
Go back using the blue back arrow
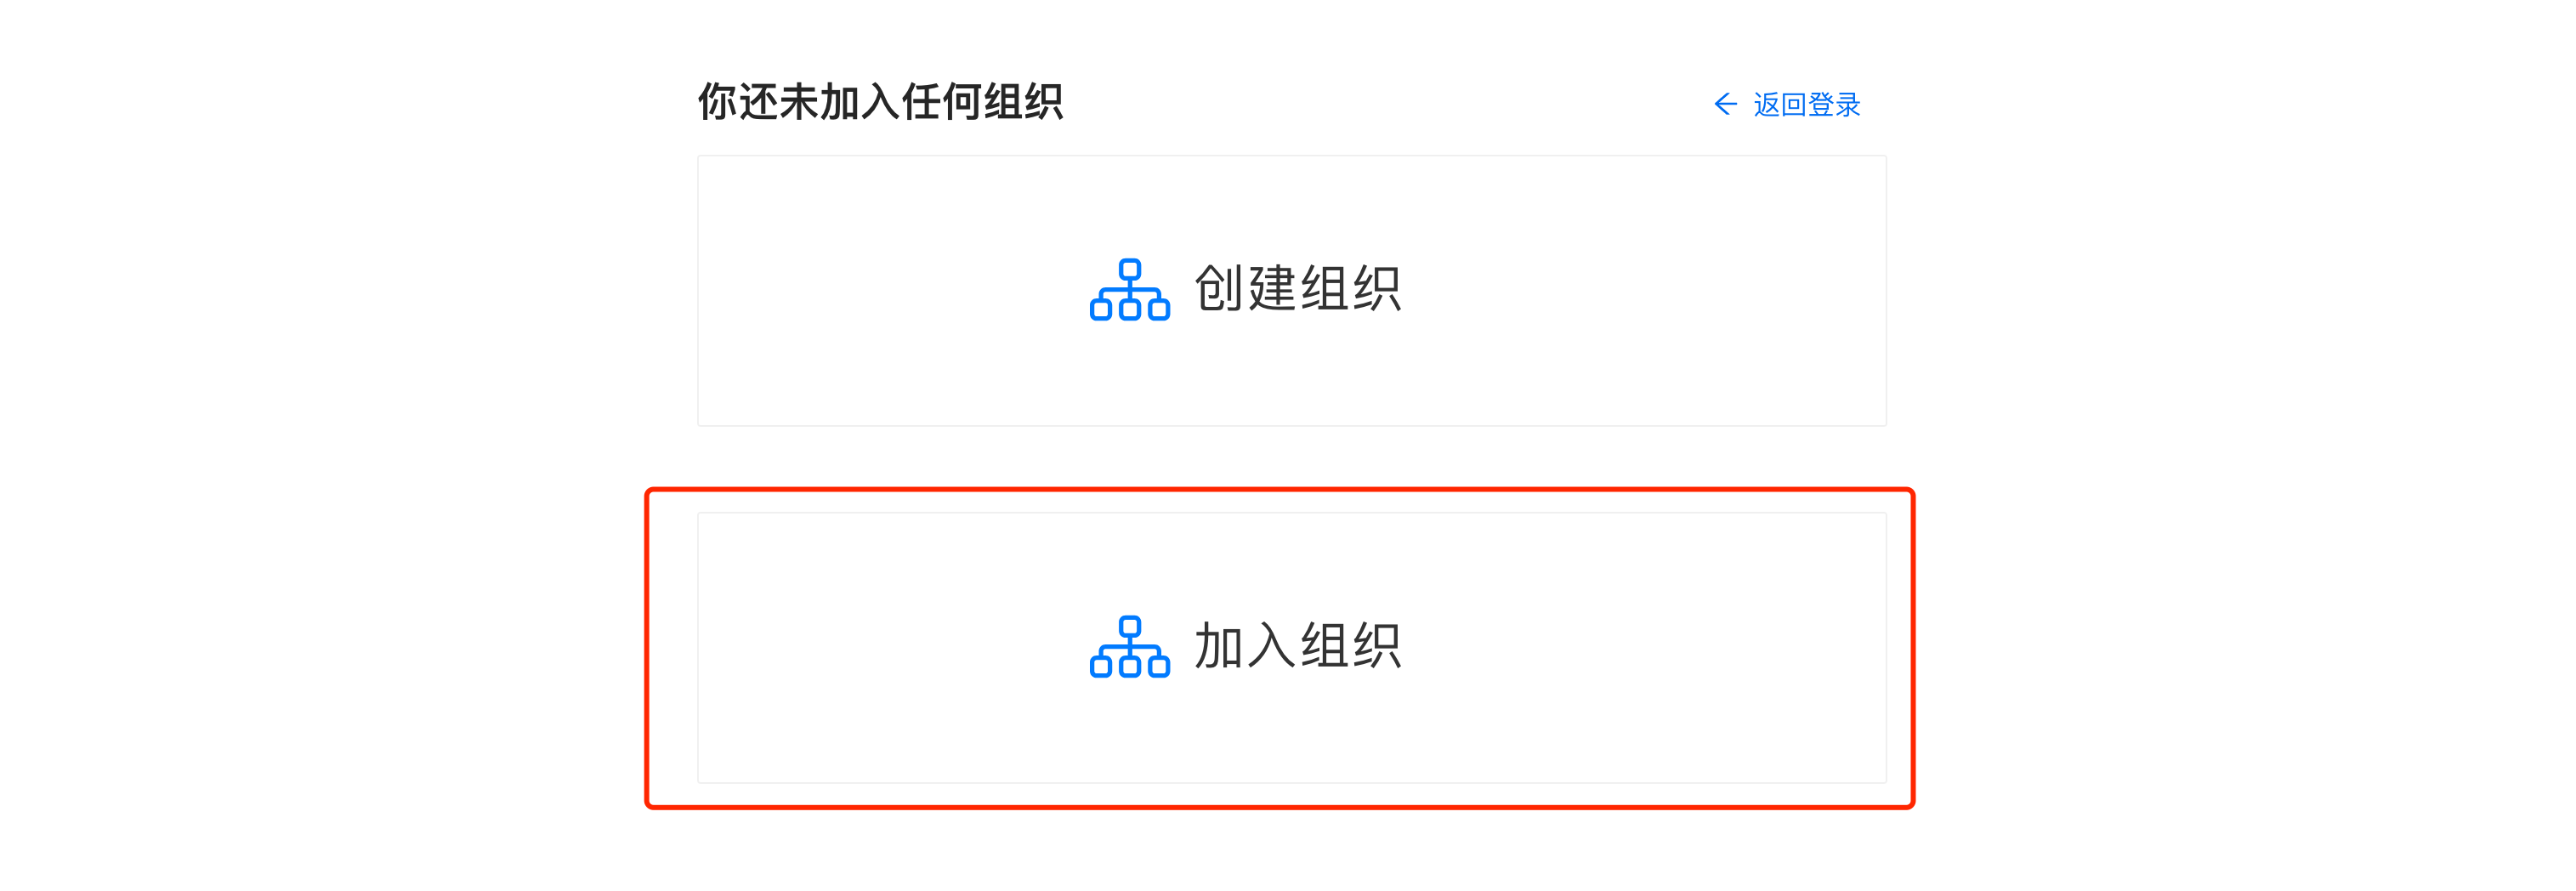(1725, 104)
